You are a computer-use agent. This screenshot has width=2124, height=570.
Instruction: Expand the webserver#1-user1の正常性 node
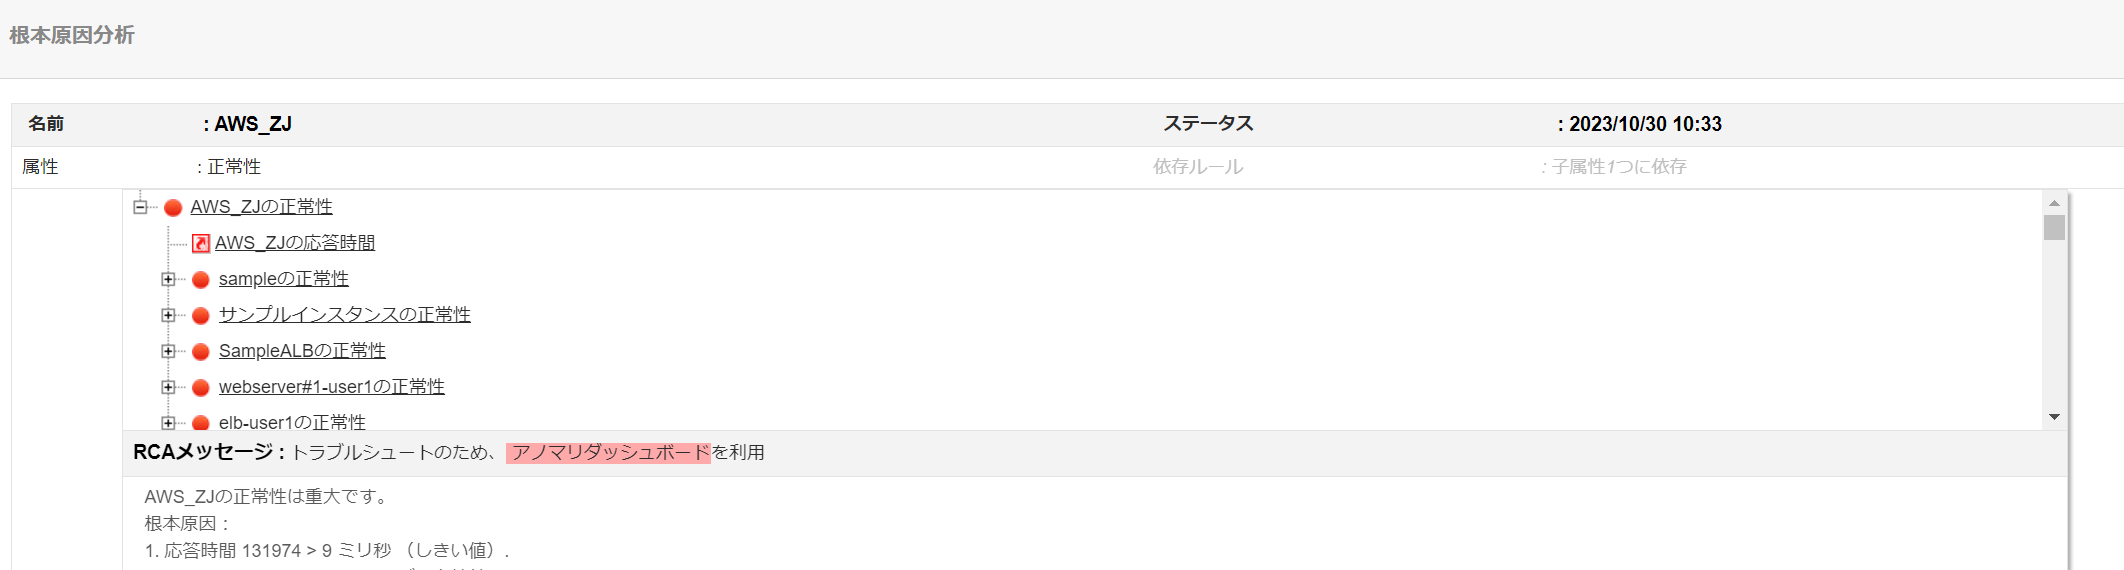(x=168, y=387)
